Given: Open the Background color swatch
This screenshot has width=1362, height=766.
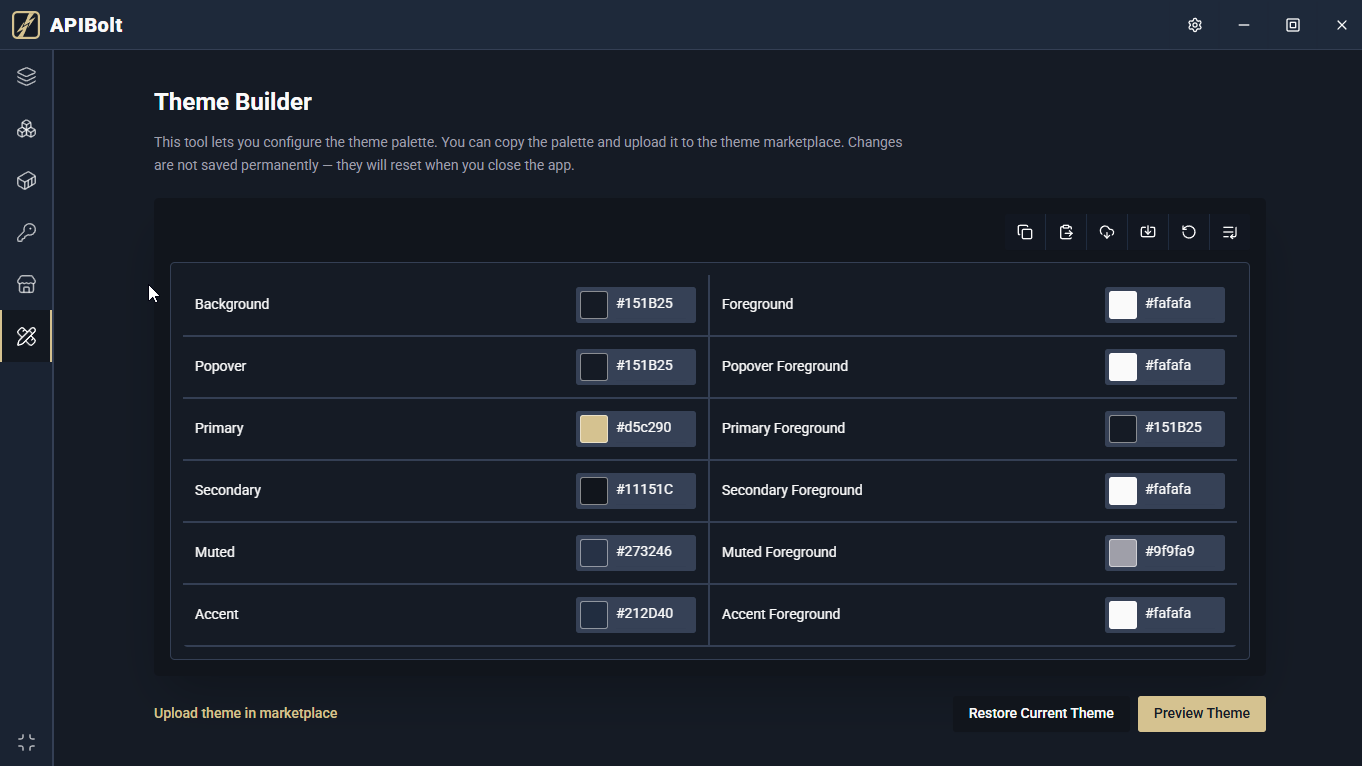Looking at the screenshot, I should tap(594, 305).
